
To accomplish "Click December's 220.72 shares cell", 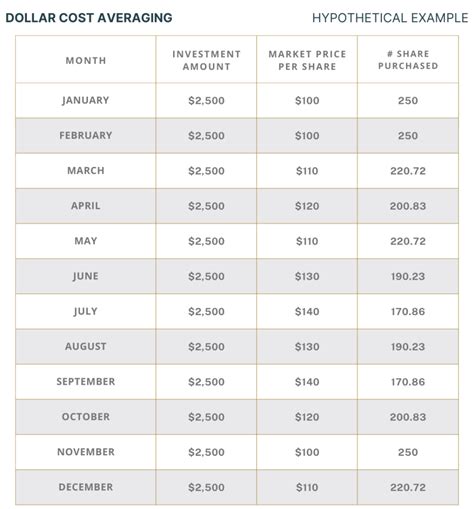I will pos(408,487).
